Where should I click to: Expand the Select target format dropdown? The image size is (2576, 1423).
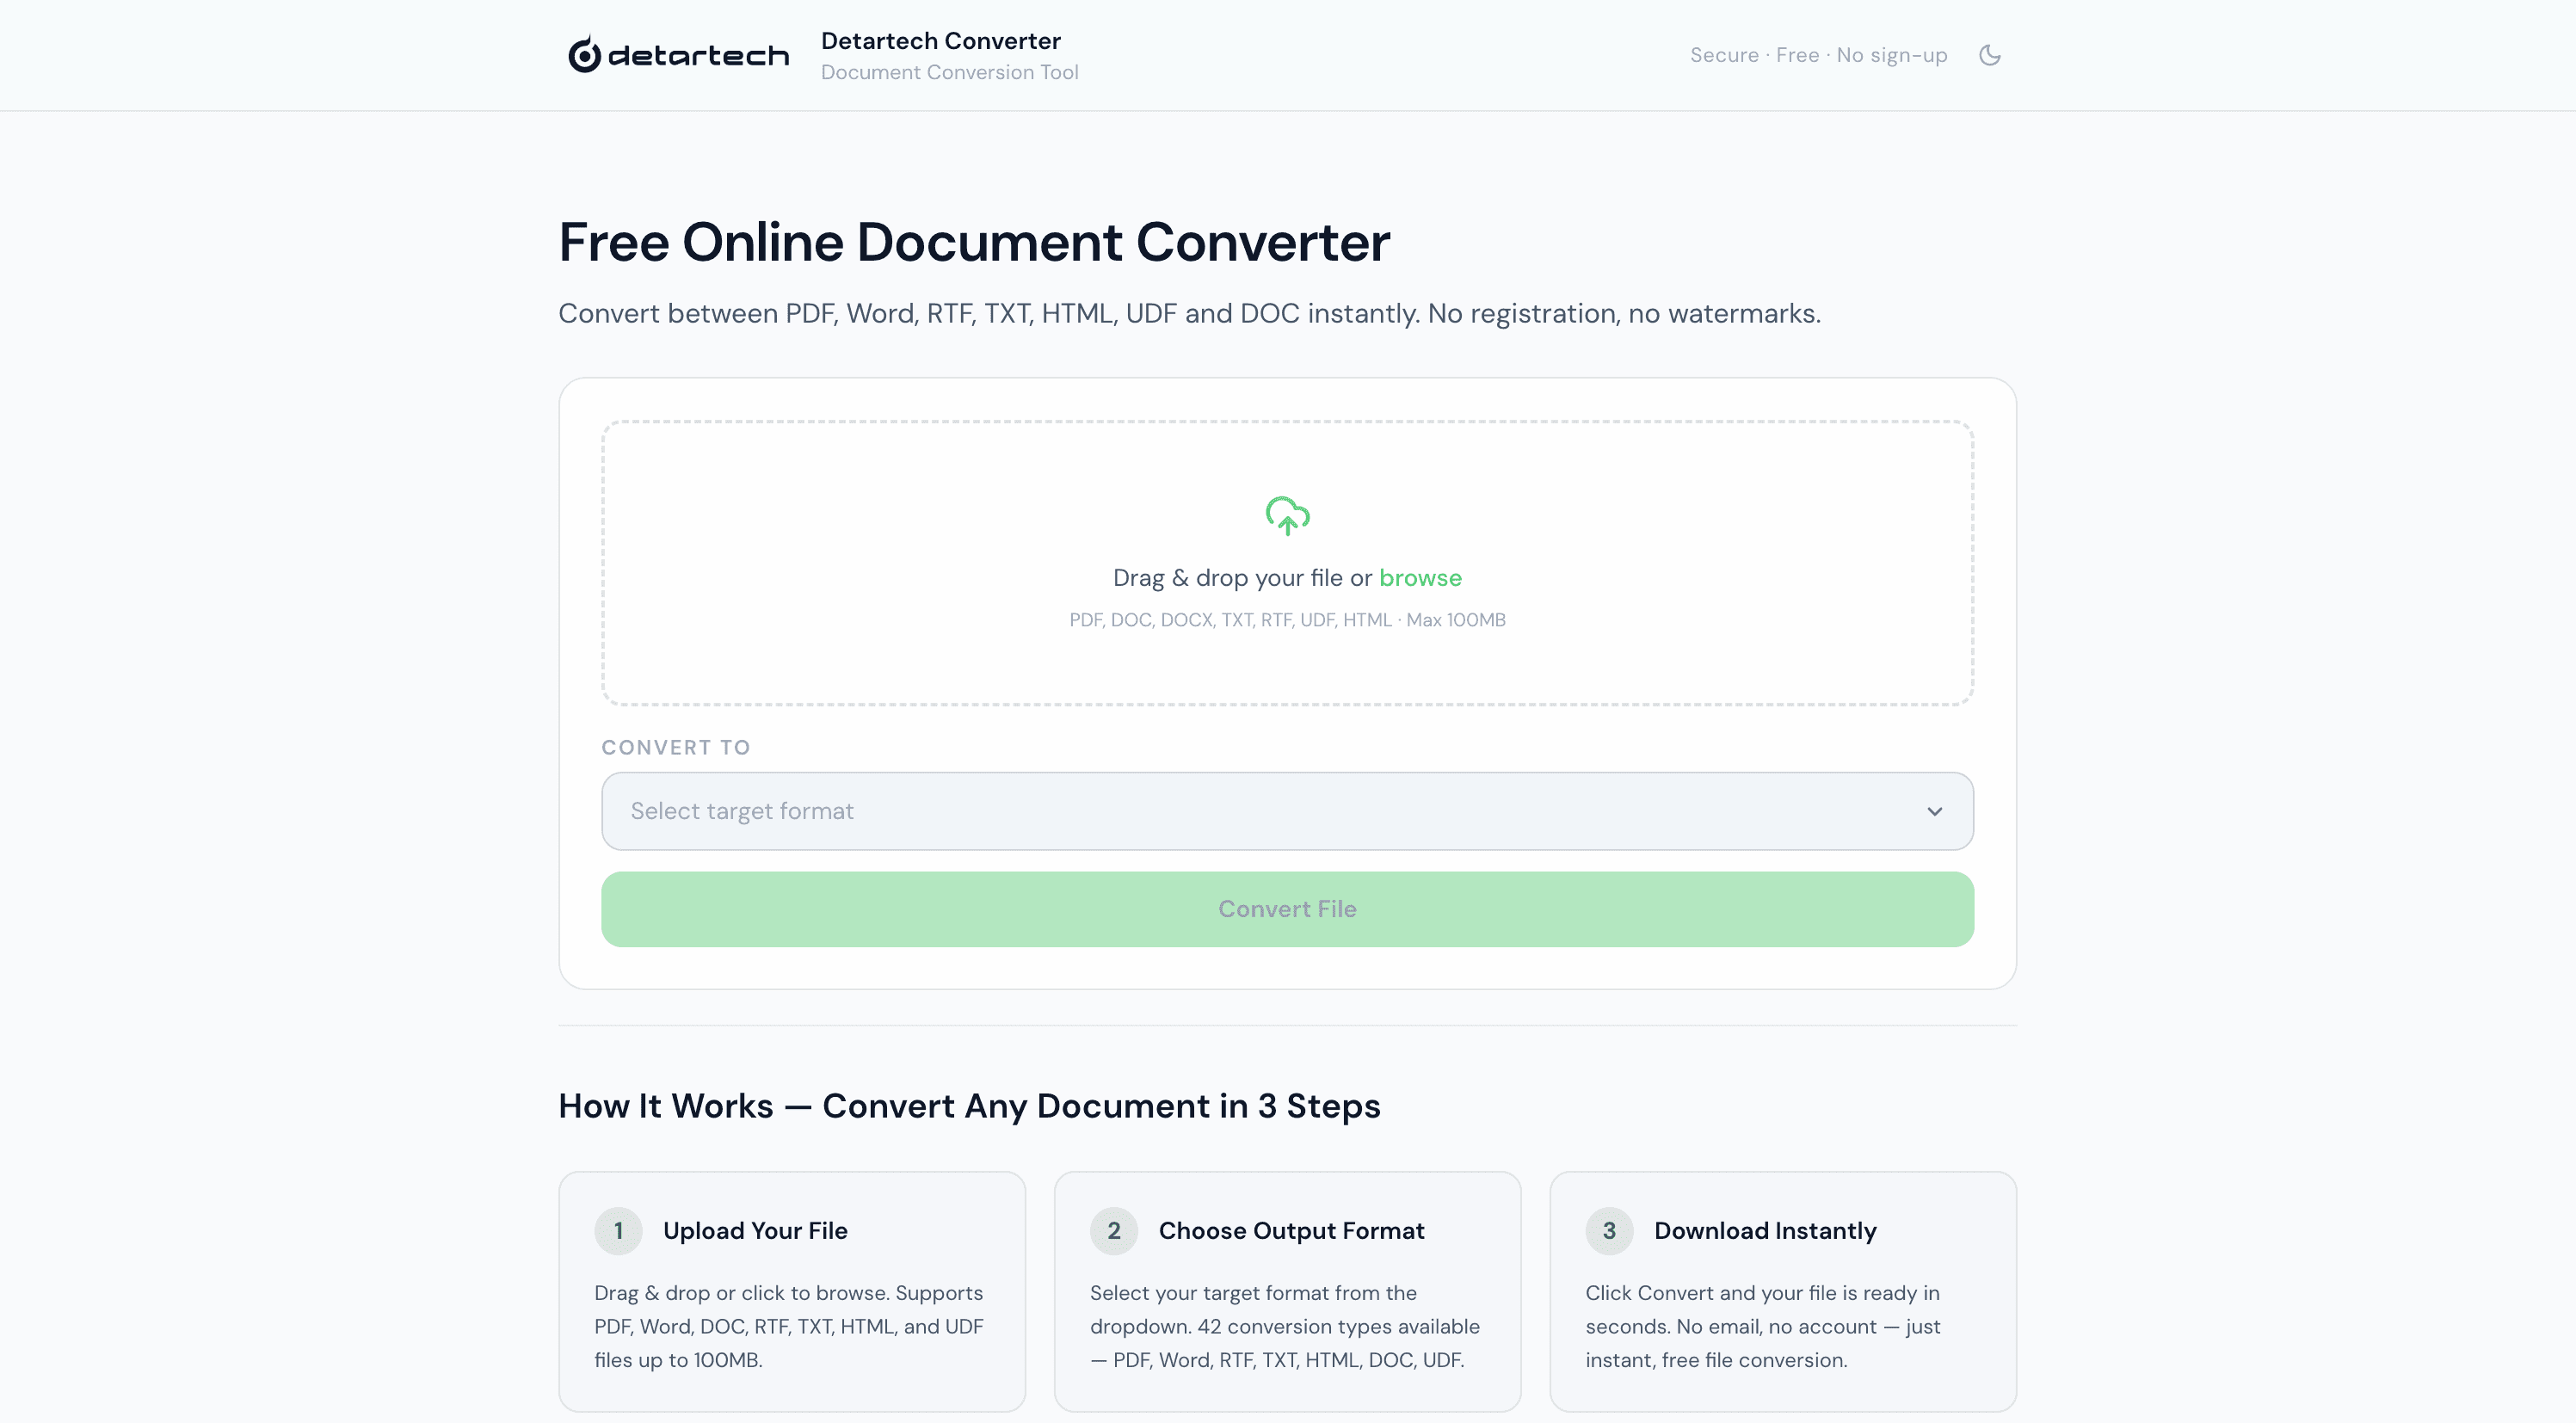tap(1287, 811)
